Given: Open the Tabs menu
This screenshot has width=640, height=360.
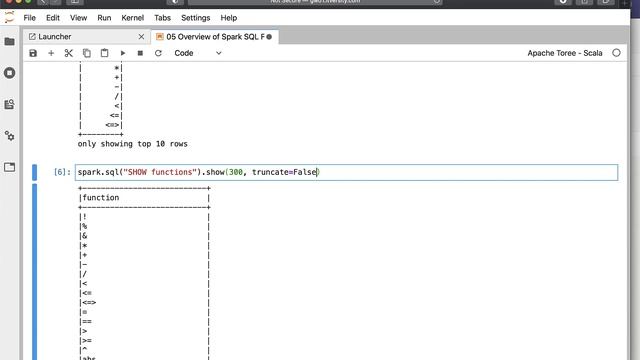Looking at the screenshot, I should 162,18.
